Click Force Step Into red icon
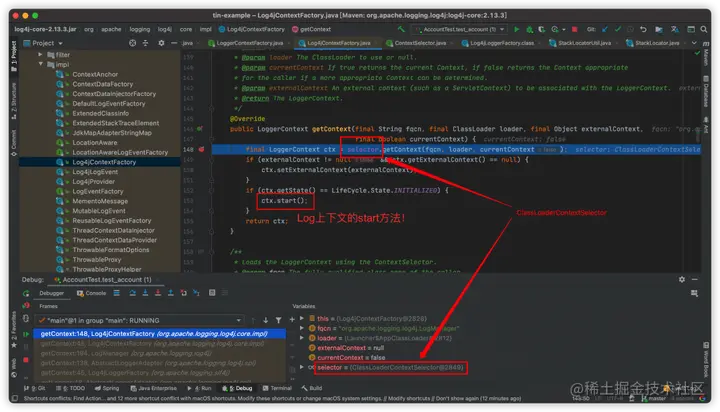Viewport: 720px width, 412px height. 158,293
